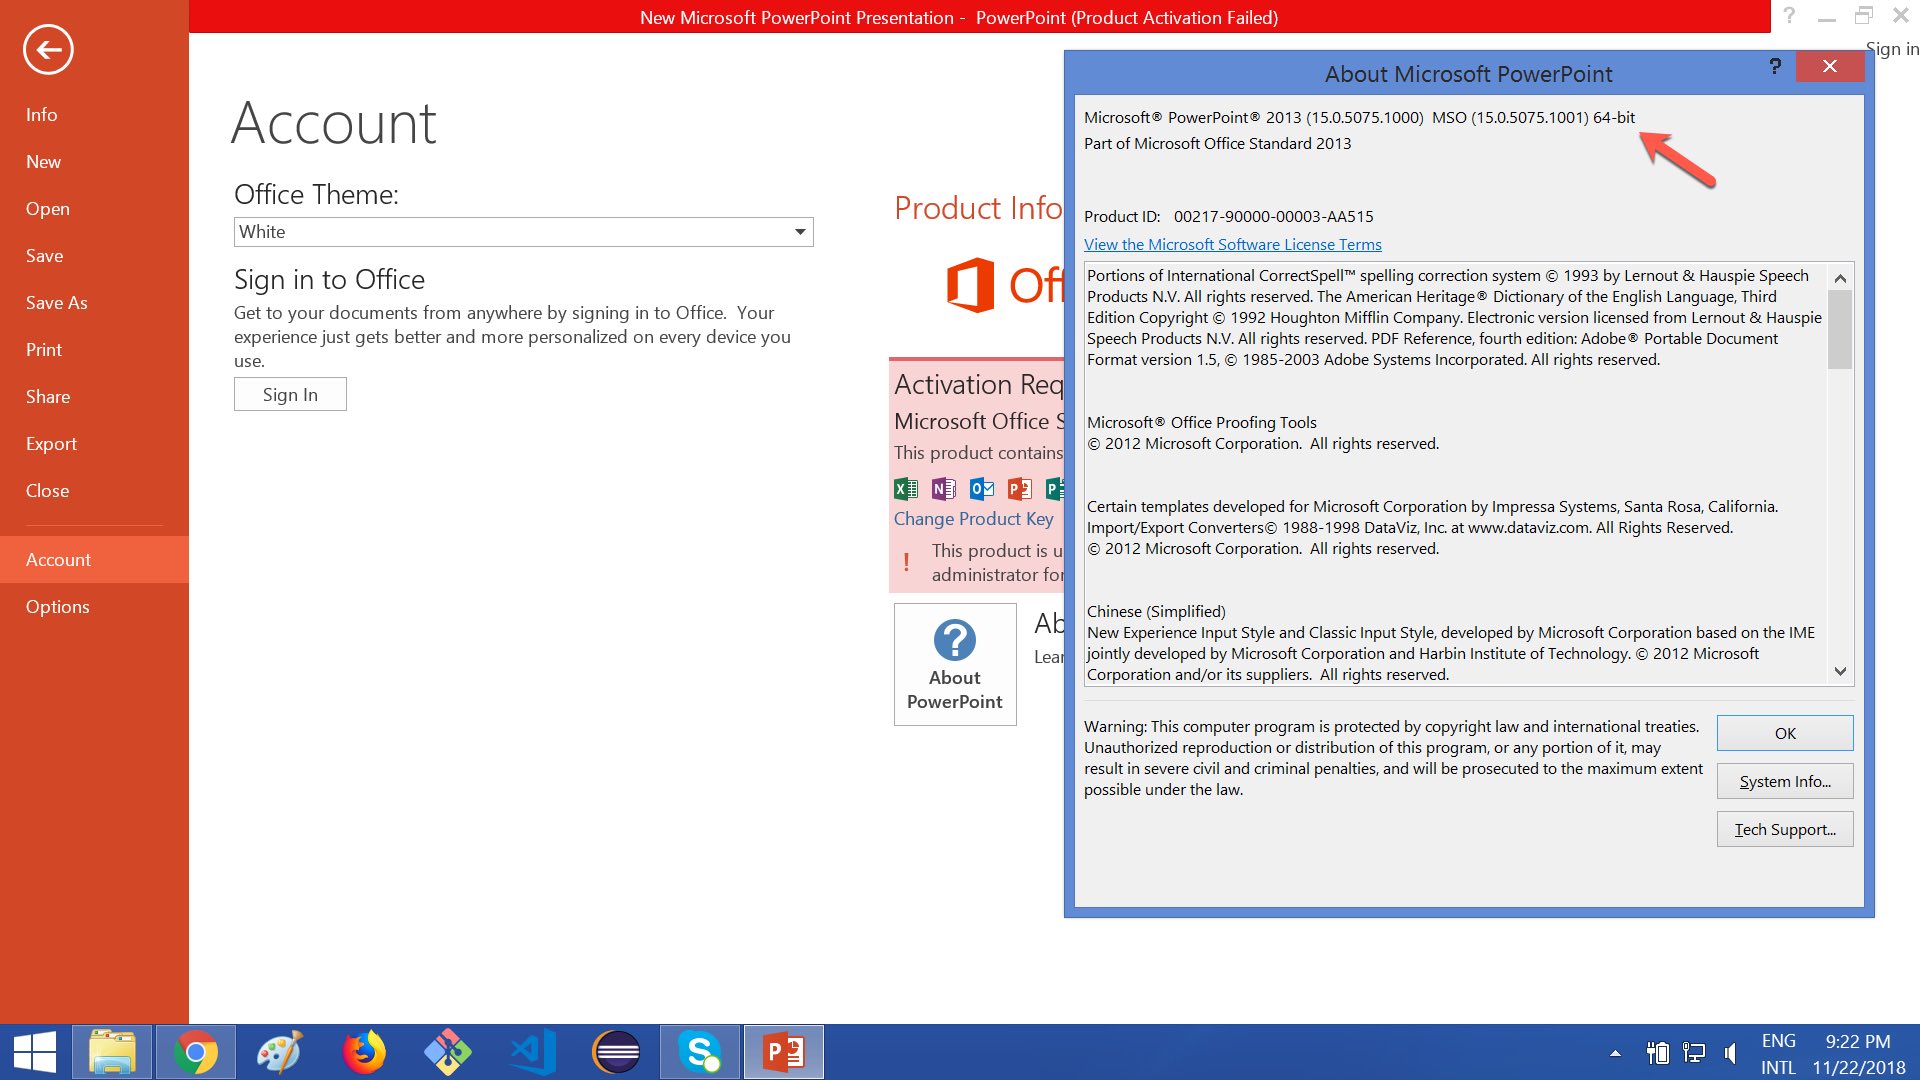Viewport: 1920px width, 1080px height.
Task: Click the Sign In button
Action: click(x=290, y=394)
